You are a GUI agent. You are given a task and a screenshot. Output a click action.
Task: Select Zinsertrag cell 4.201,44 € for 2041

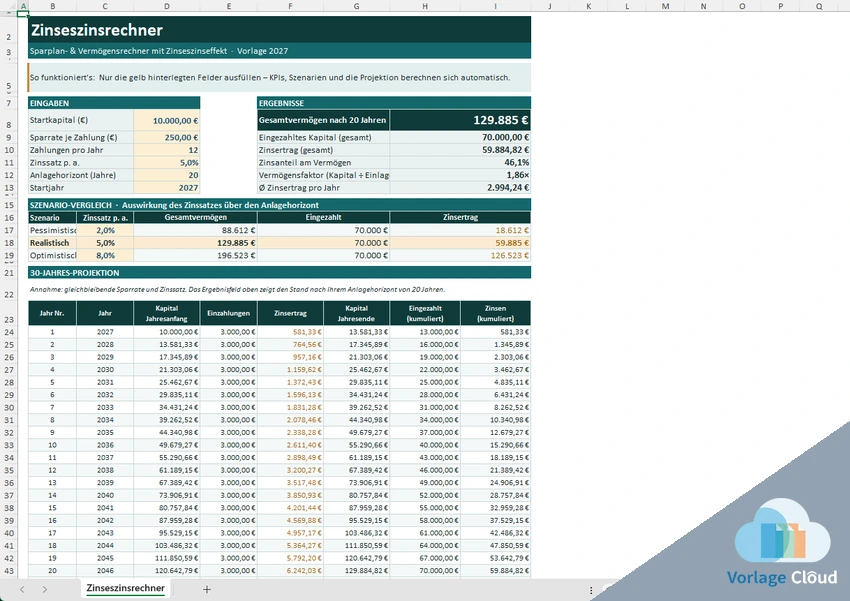click(291, 508)
